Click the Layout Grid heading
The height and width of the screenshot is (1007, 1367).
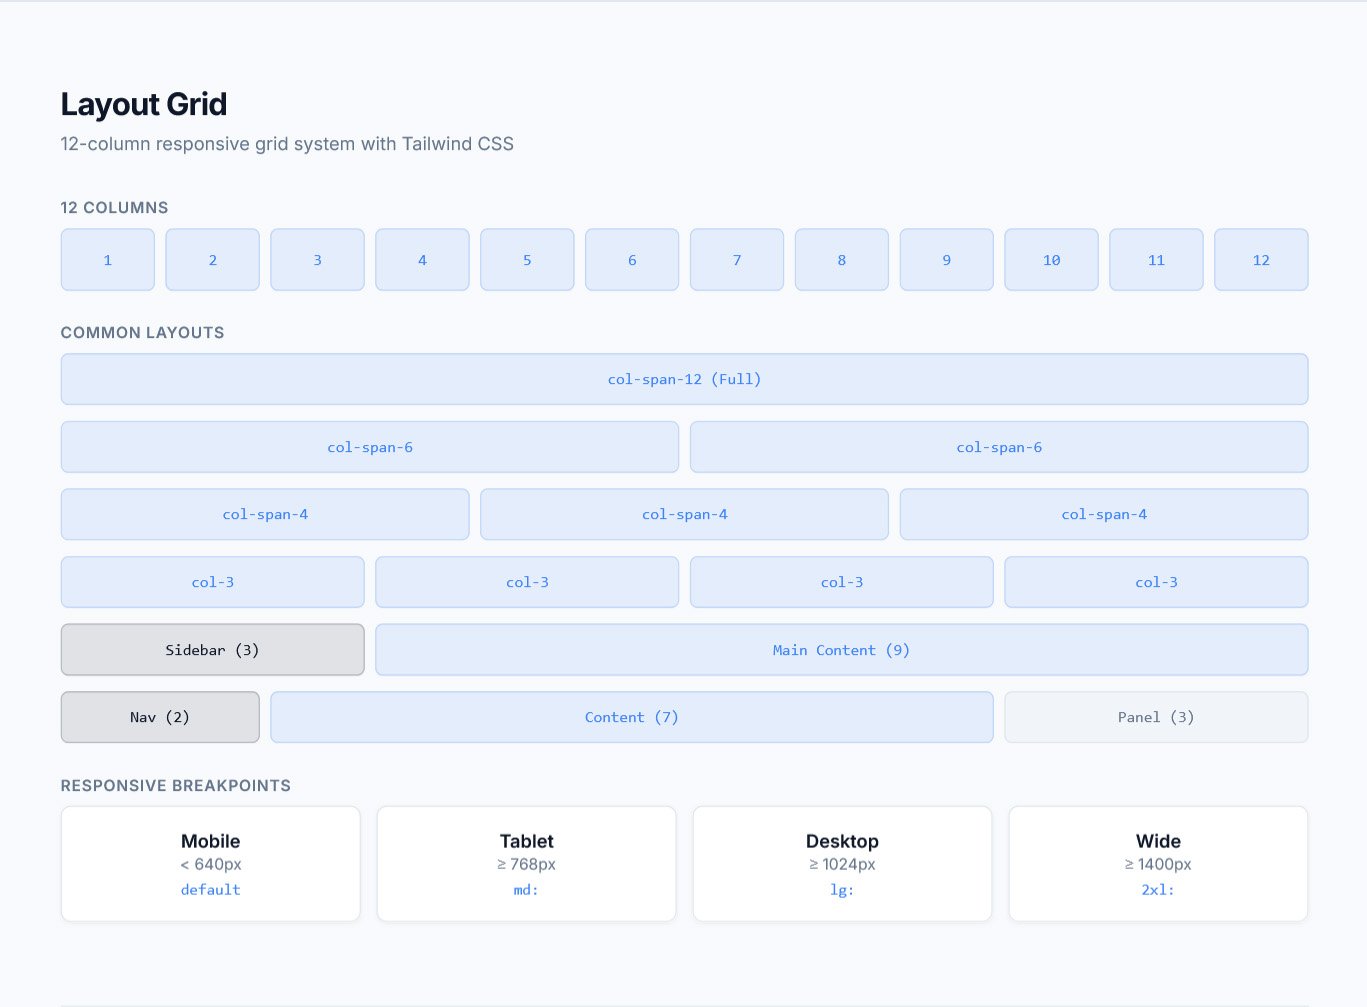coord(144,105)
